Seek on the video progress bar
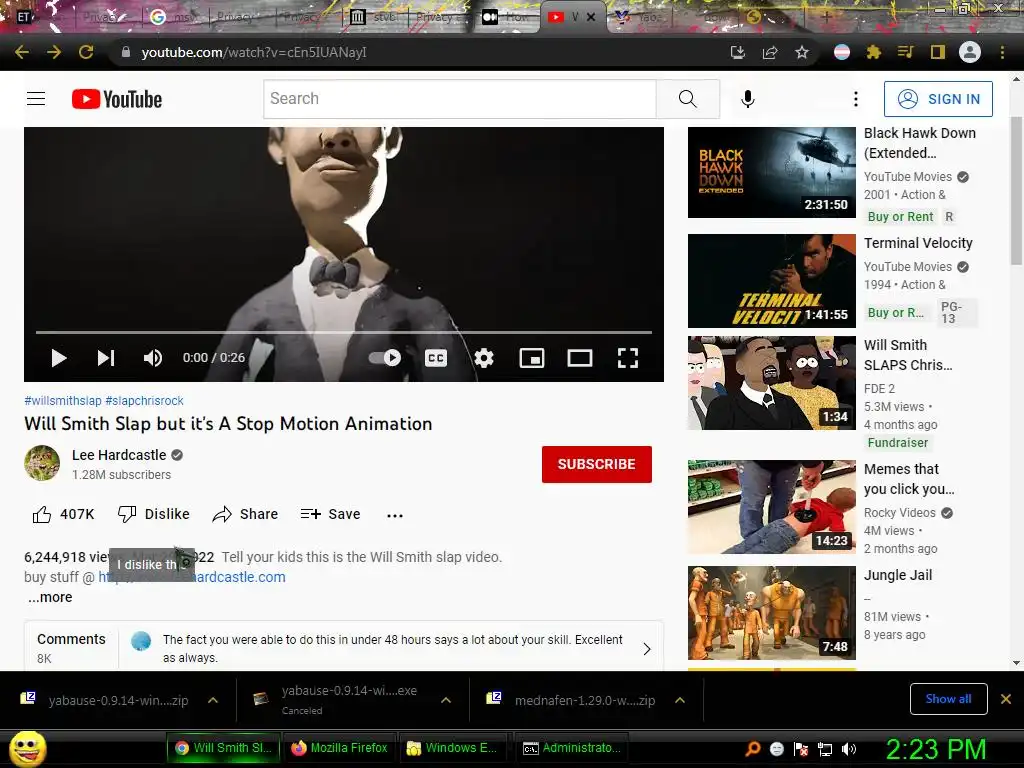1024x768 pixels. [x=344, y=332]
